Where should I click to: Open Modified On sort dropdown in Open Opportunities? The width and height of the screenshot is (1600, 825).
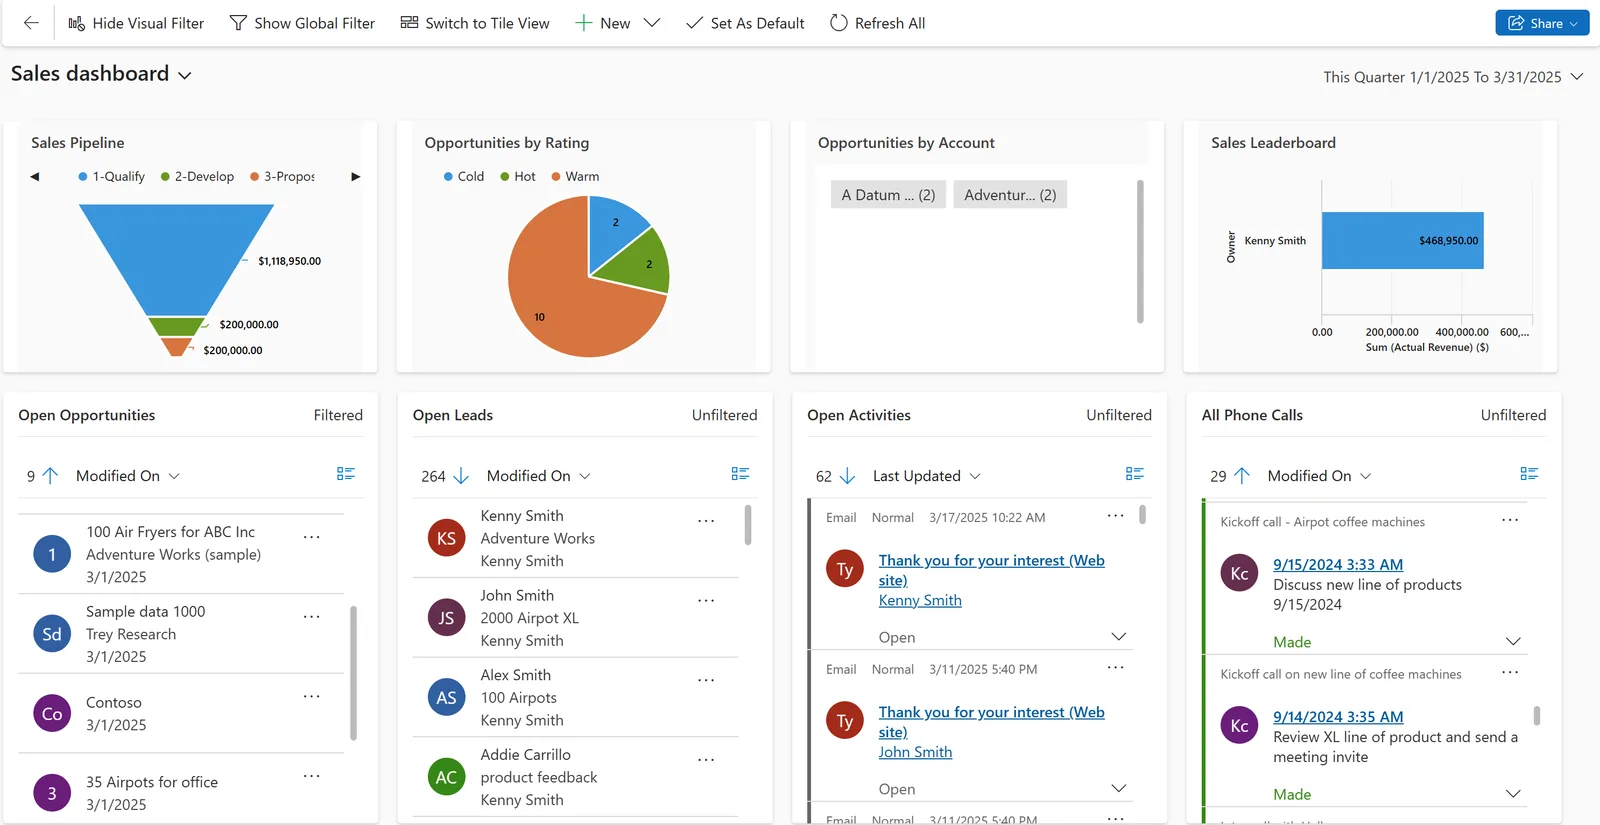(x=128, y=476)
